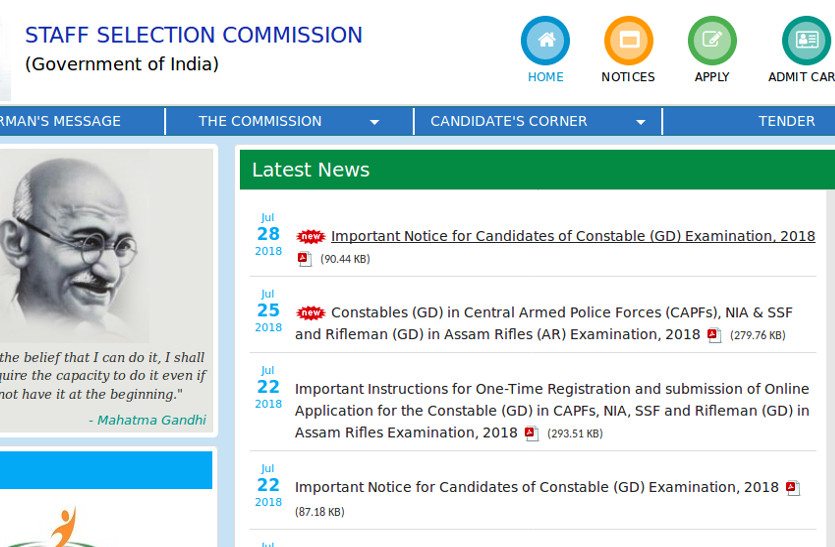This screenshot has height=547, width=835.
Task: Expand The Commission dropdown arrow
Action: (x=374, y=122)
